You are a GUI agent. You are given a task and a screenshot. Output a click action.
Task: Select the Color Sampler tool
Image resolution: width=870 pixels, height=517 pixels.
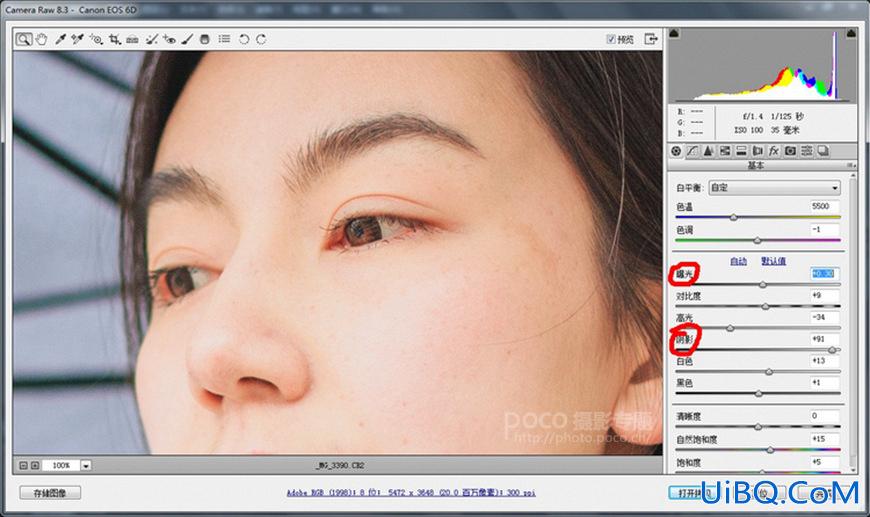click(78, 39)
